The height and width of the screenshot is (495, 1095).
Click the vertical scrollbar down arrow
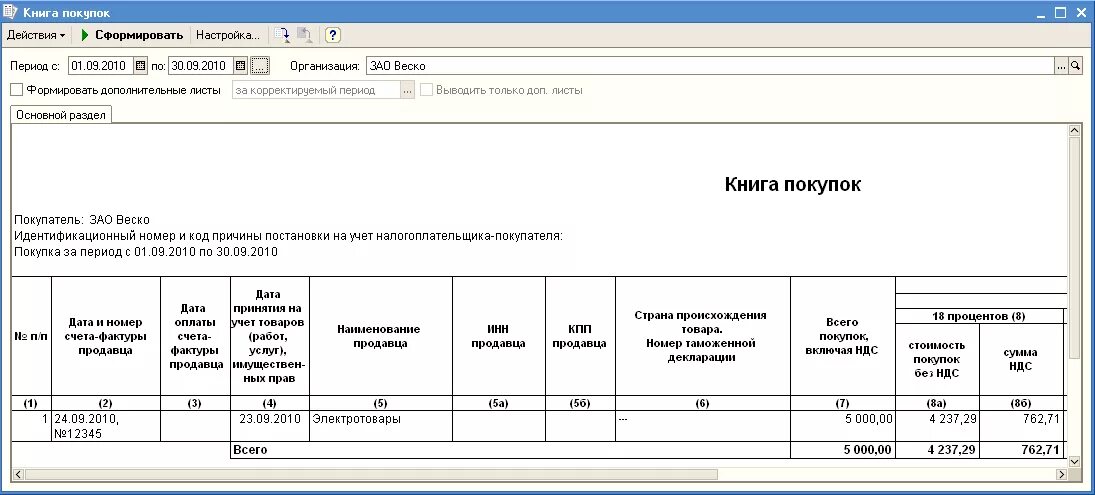point(1075,461)
